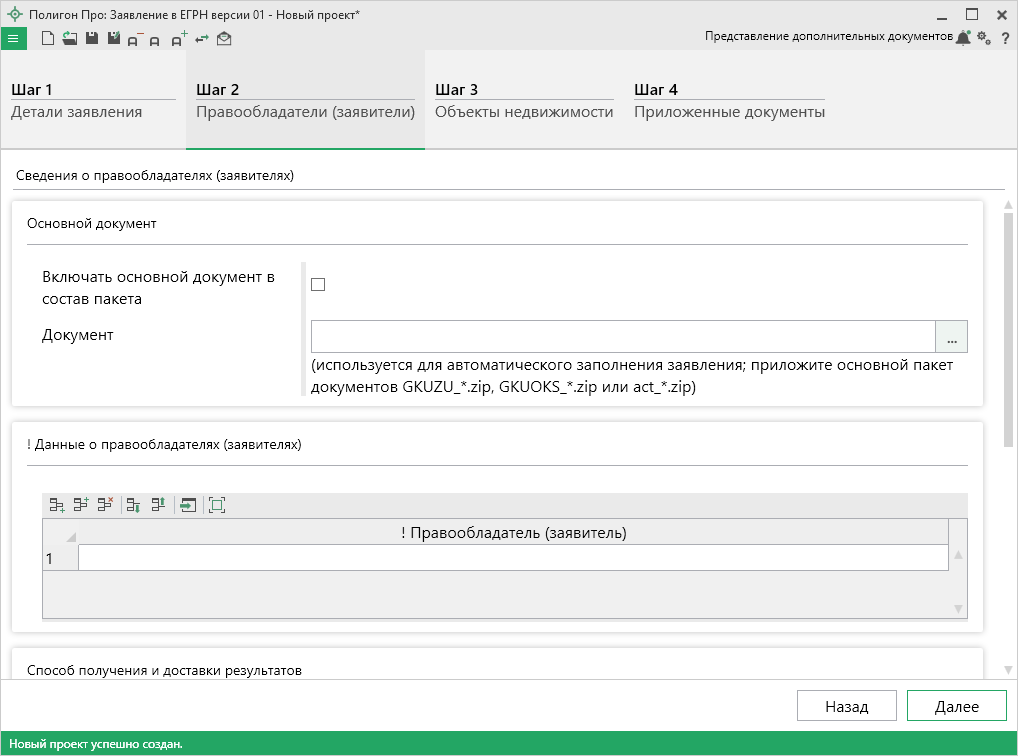Open notifications bell icon
Screen dimensions: 1018x756
(x=963, y=38)
